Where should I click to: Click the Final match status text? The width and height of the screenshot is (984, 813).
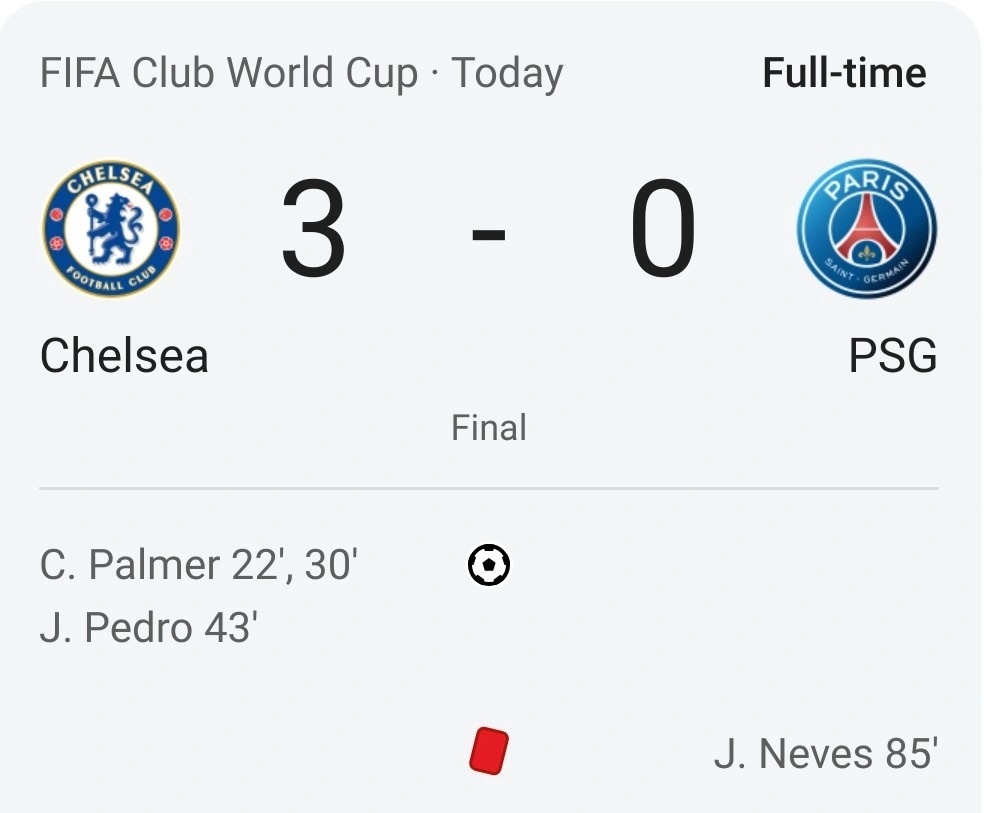coord(488,428)
